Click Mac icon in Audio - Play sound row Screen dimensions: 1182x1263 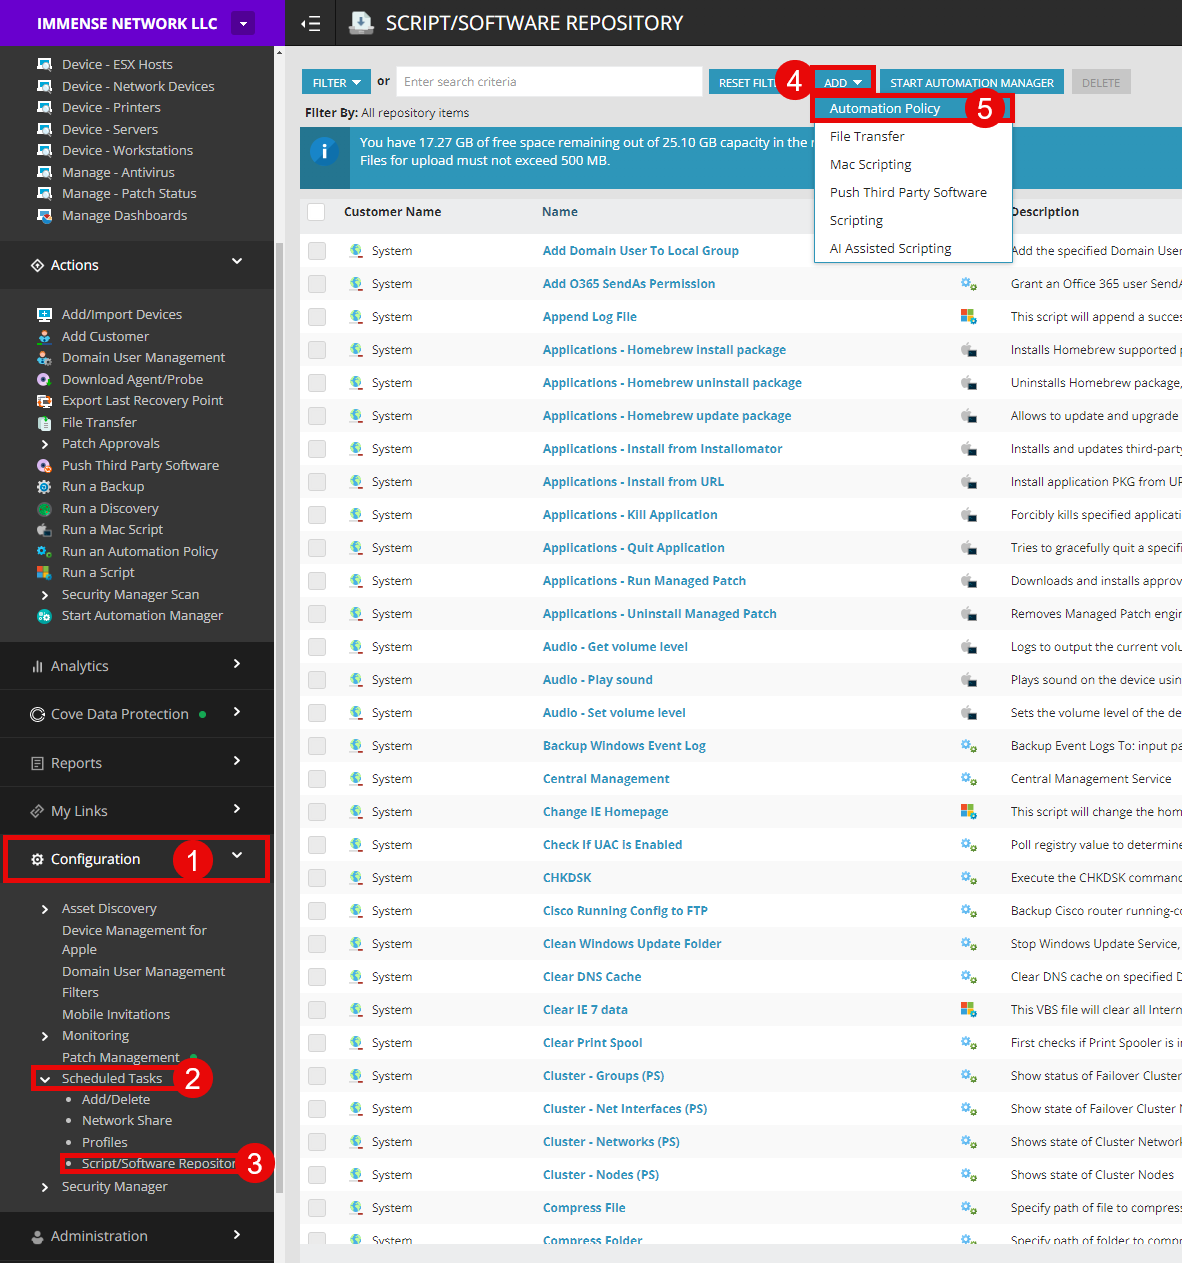coord(968,680)
